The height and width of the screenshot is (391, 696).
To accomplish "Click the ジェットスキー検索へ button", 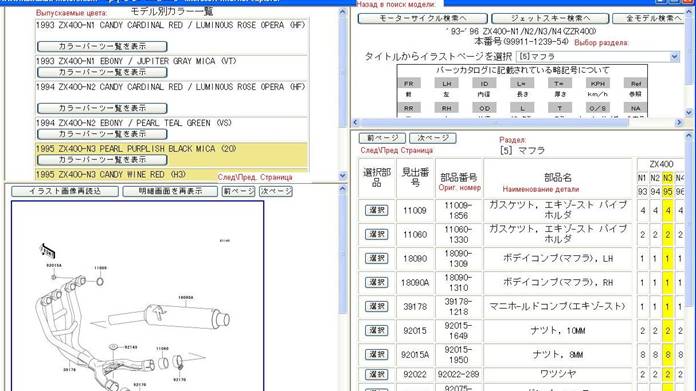I will point(550,18).
